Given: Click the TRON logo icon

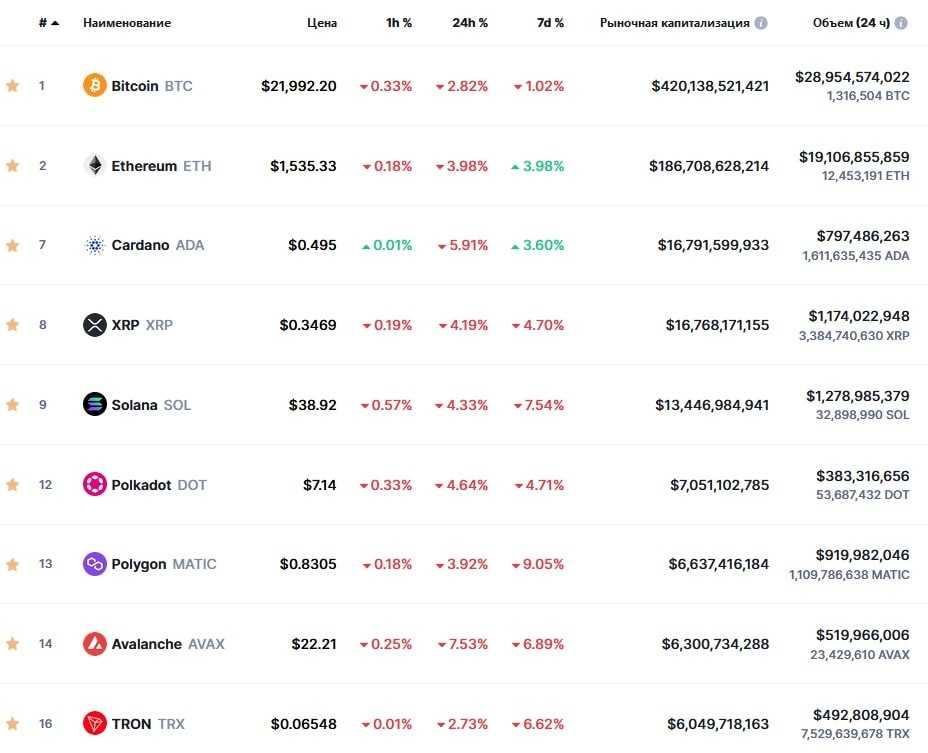Looking at the screenshot, I should pyautogui.click(x=95, y=723).
